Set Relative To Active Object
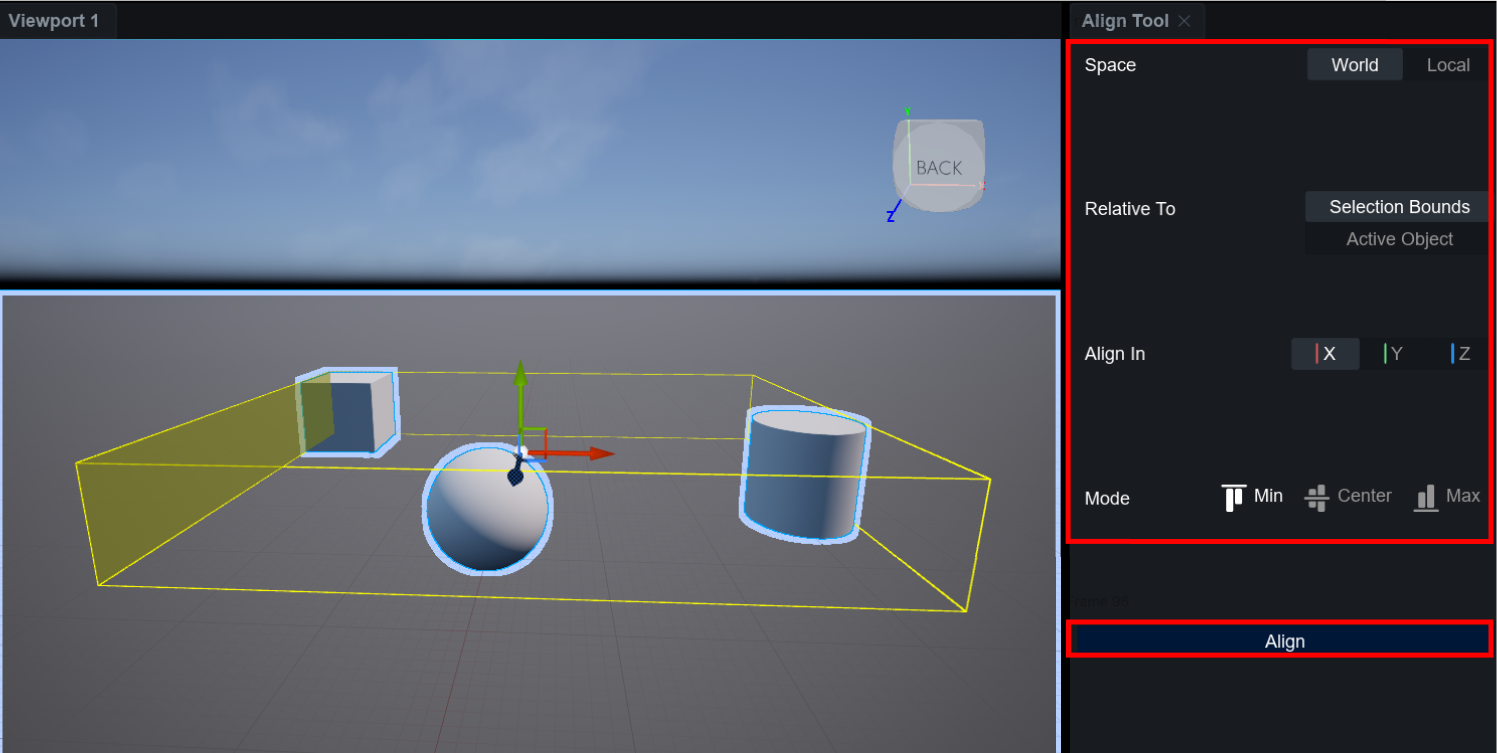 [x=1398, y=239]
